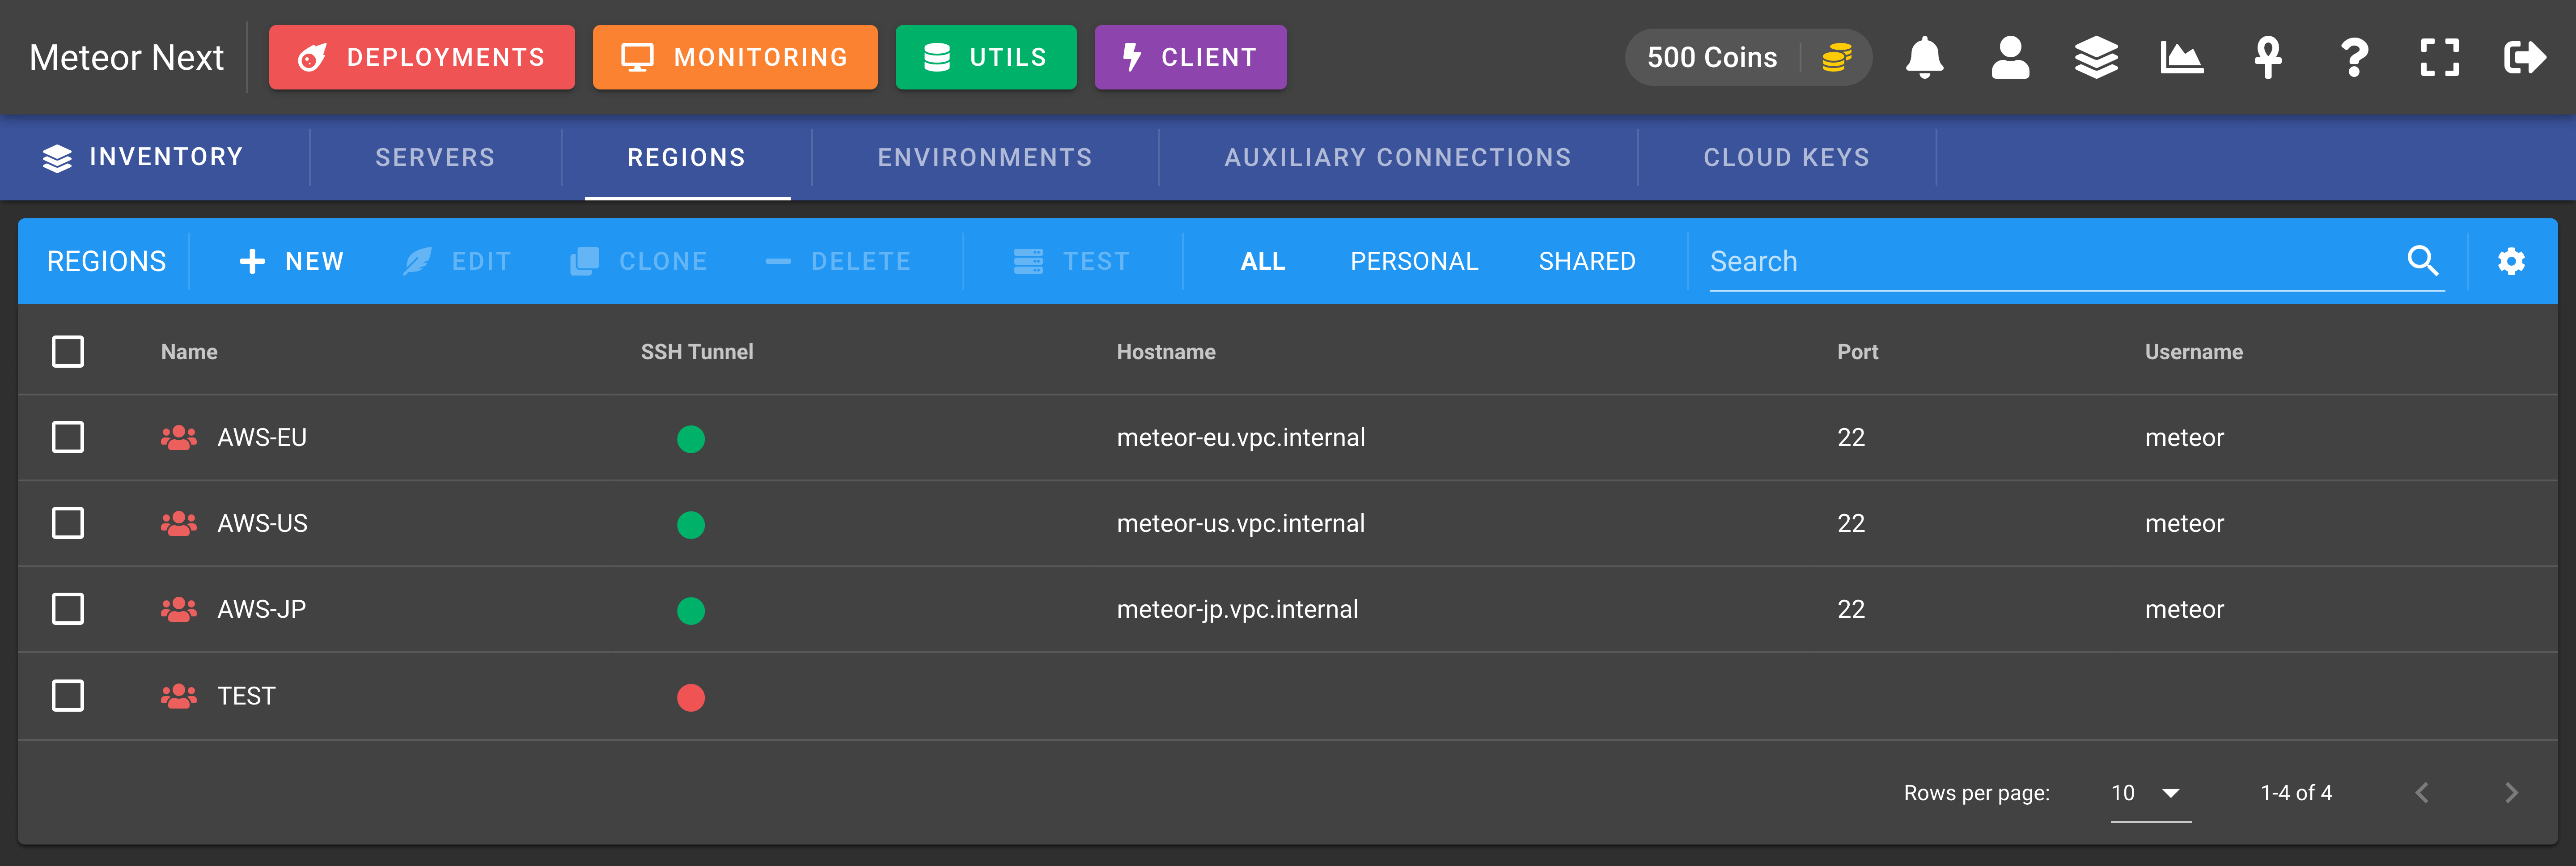The height and width of the screenshot is (866, 2576).
Task: Click the shared group icon beside AWS-EU
Action: click(x=179, y=437)
